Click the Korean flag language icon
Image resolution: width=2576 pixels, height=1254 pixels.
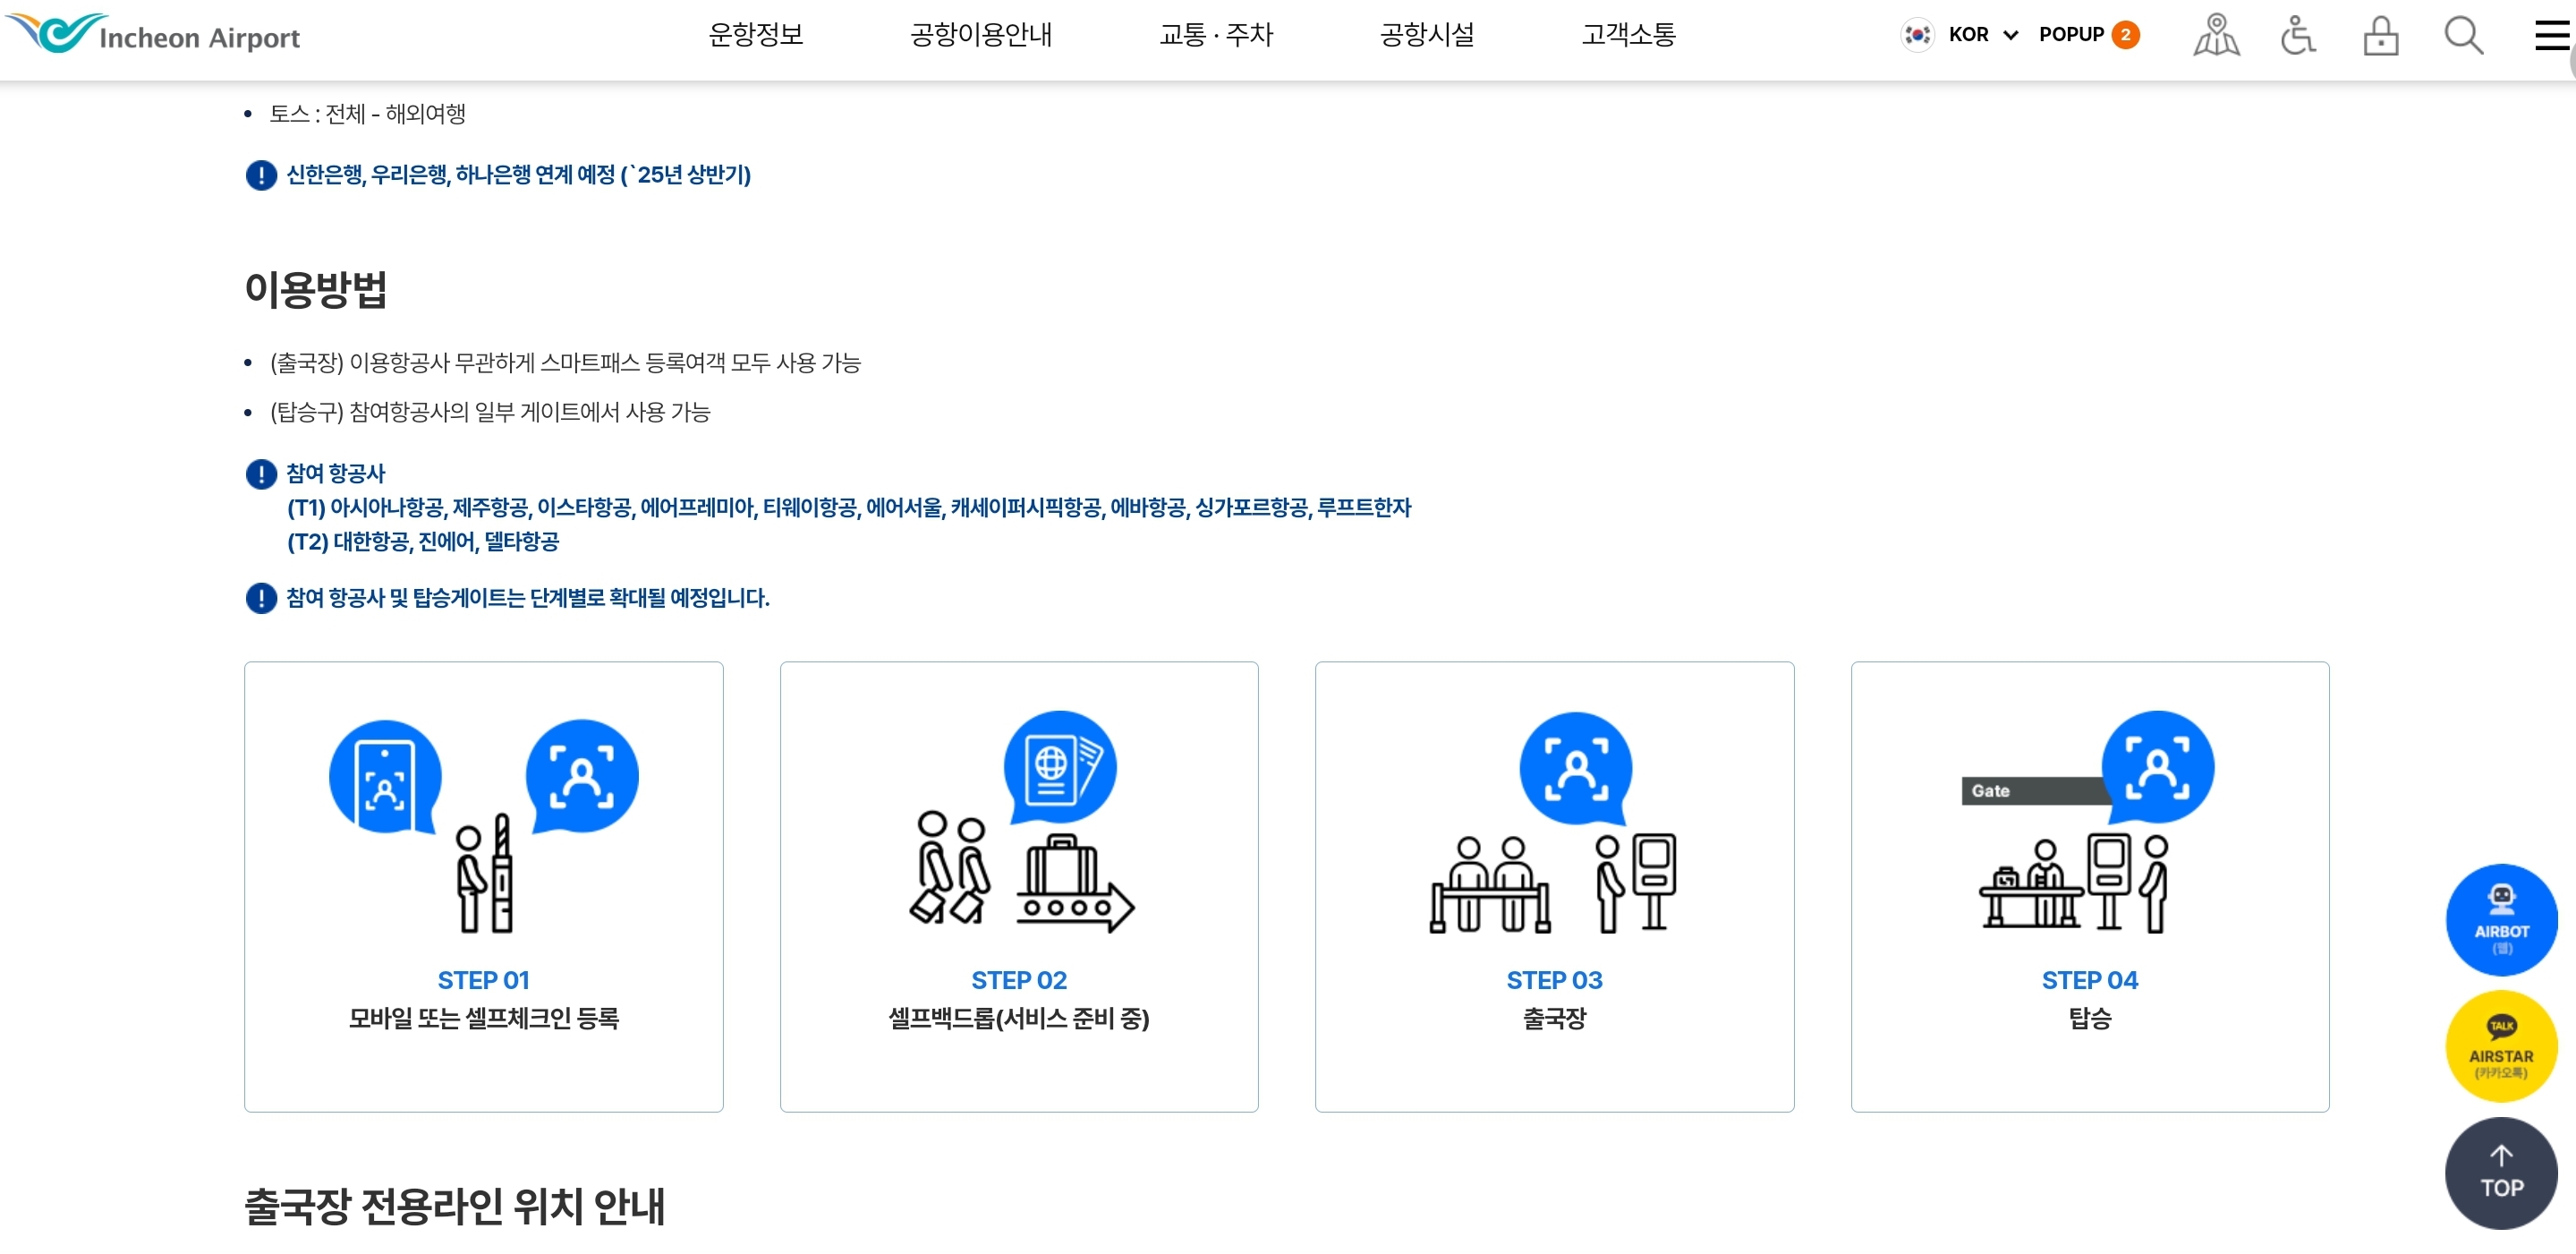pyautogui.click(x=1917, y=35)
